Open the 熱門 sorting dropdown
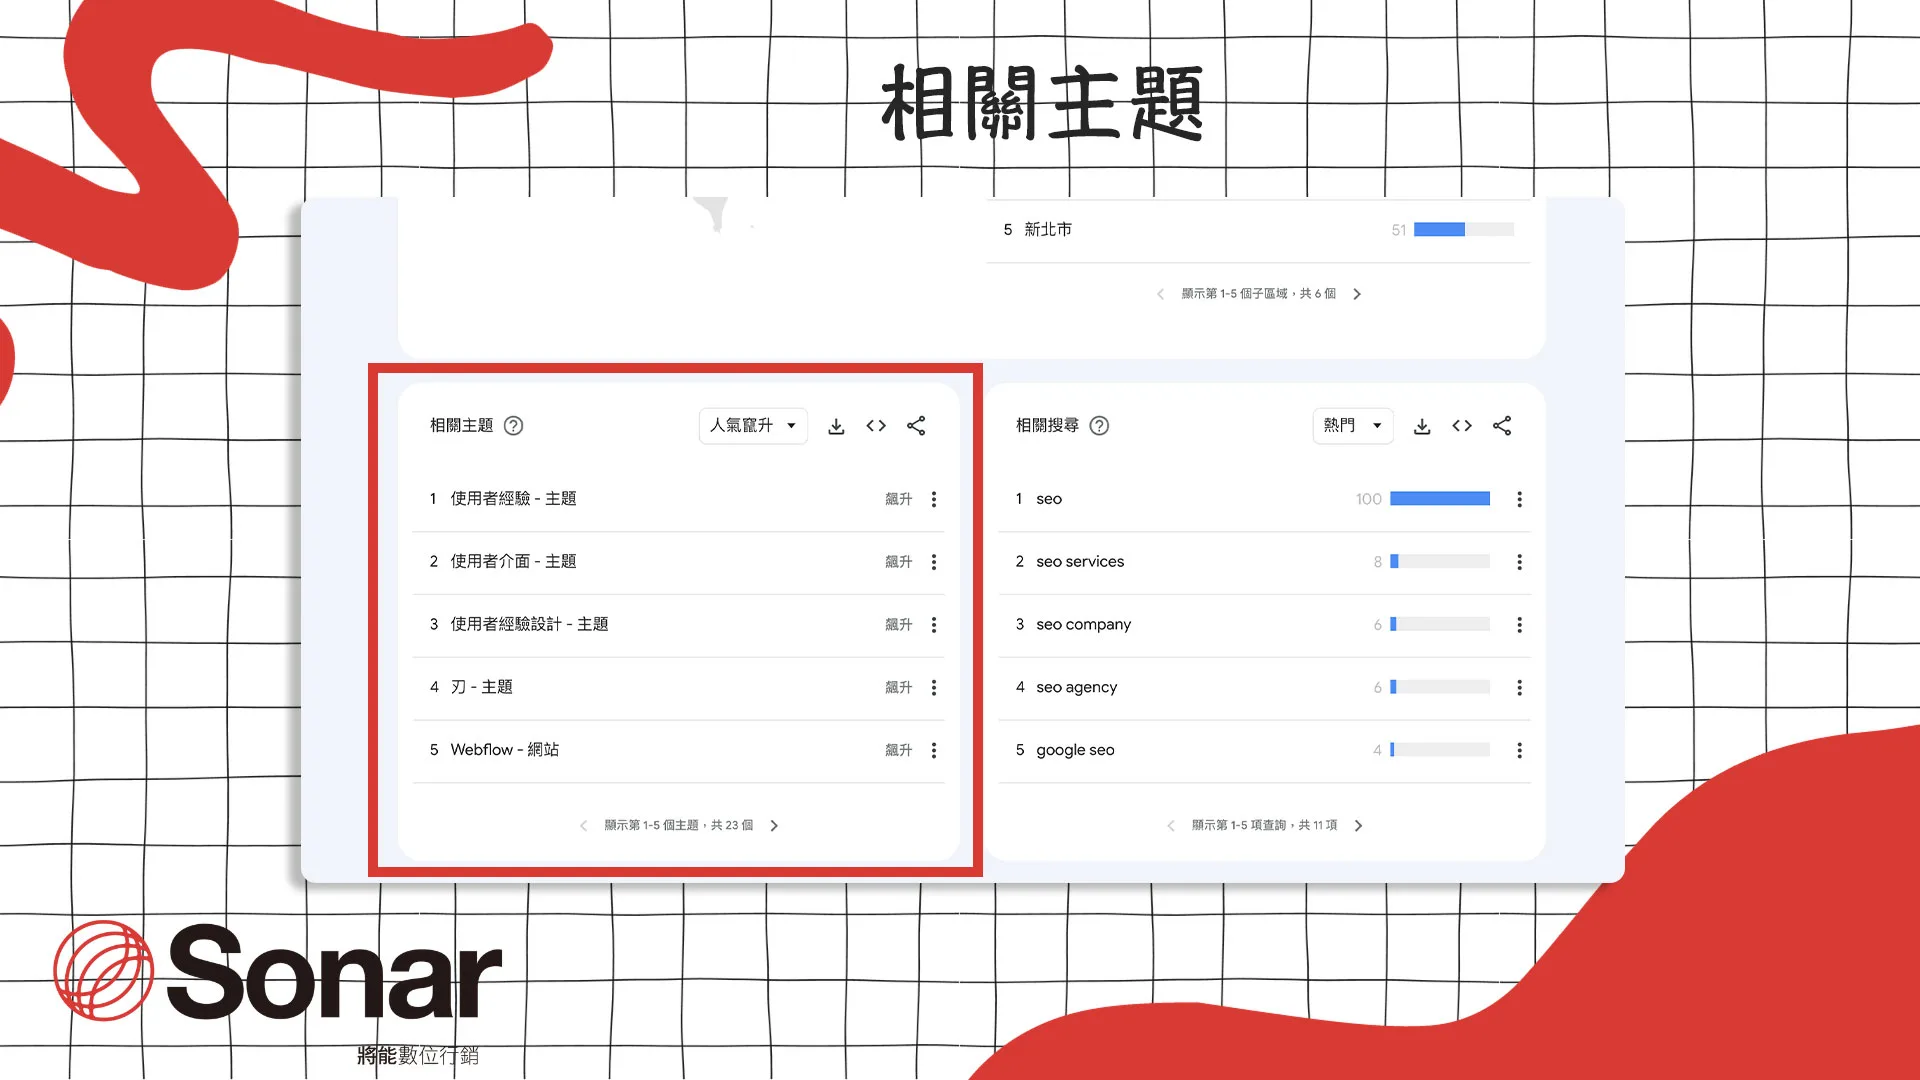 (1352, 426)
